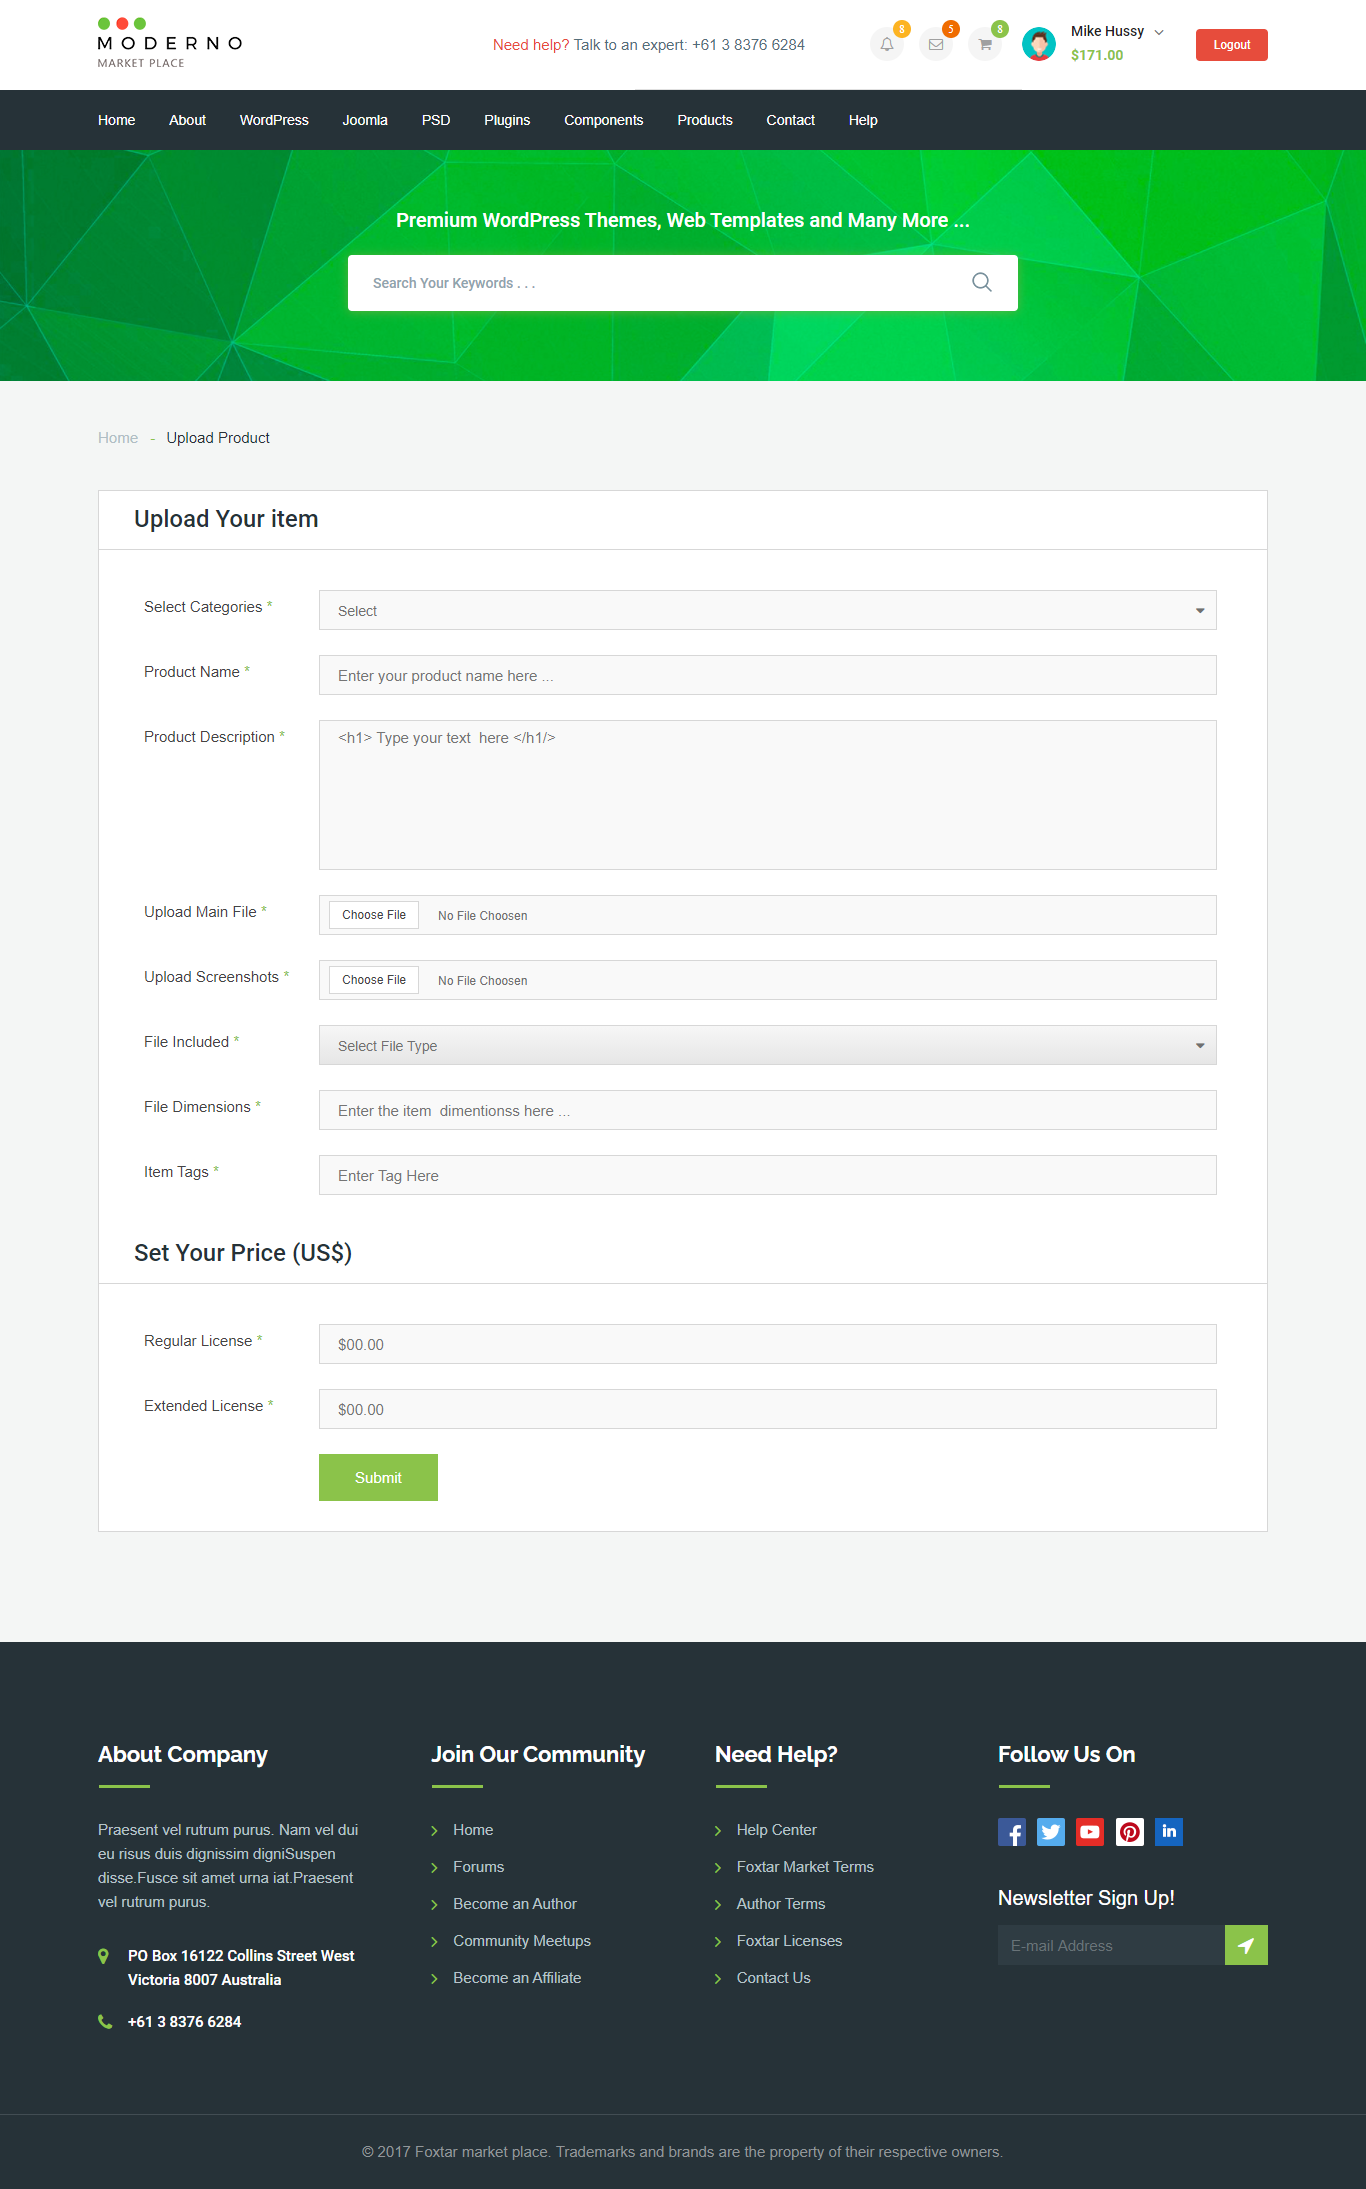Open the Author Terms footer link
The image size is (1366, 2189).
point(781,1904)
